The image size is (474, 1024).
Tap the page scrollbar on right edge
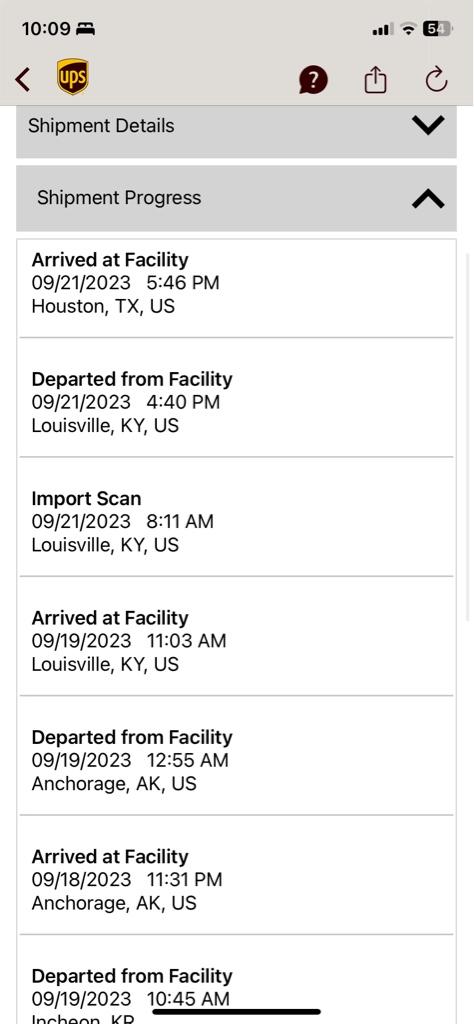(467, 436)
